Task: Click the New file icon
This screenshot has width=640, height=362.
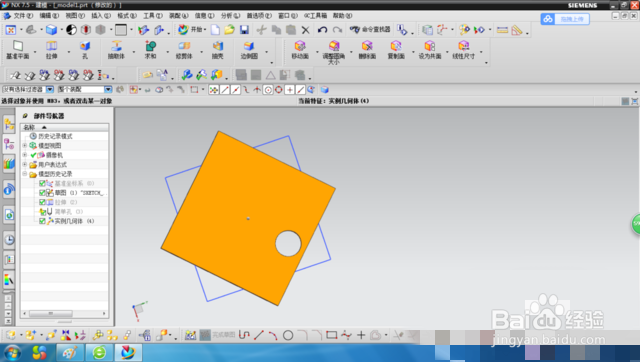Action: pos(215,30)
